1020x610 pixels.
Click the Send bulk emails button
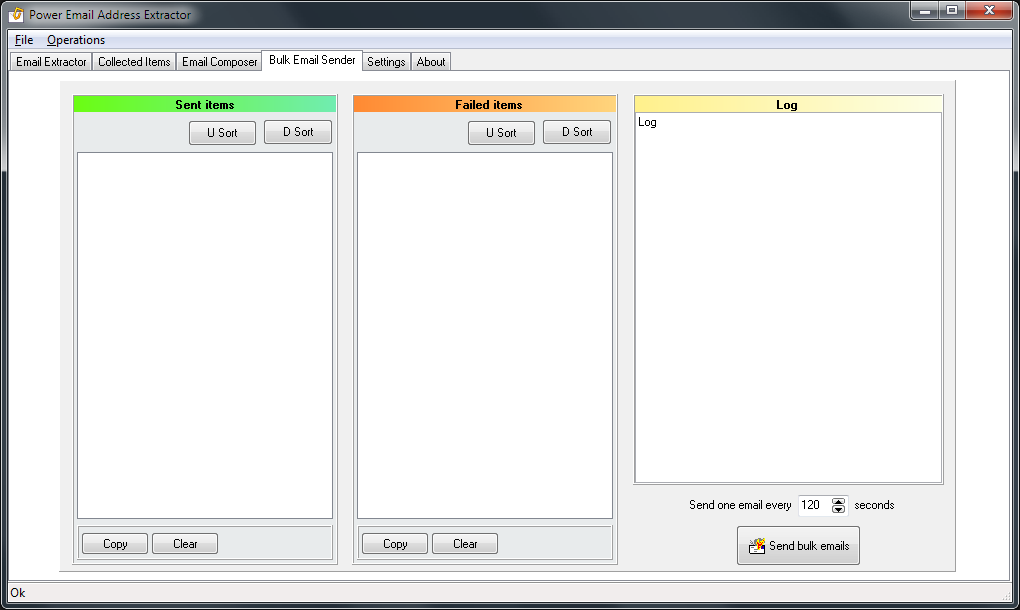[x=798, y=546]
